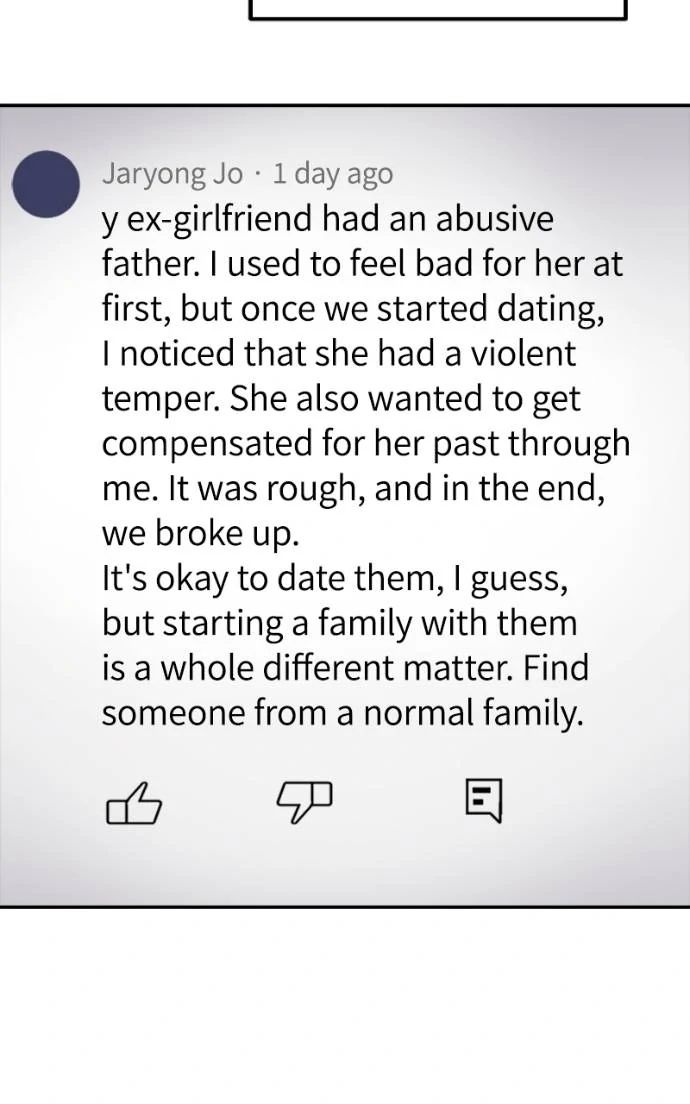Select the line "temper. She also wanted to get"
Screen dimensions: 690x1104
(341, 398)
